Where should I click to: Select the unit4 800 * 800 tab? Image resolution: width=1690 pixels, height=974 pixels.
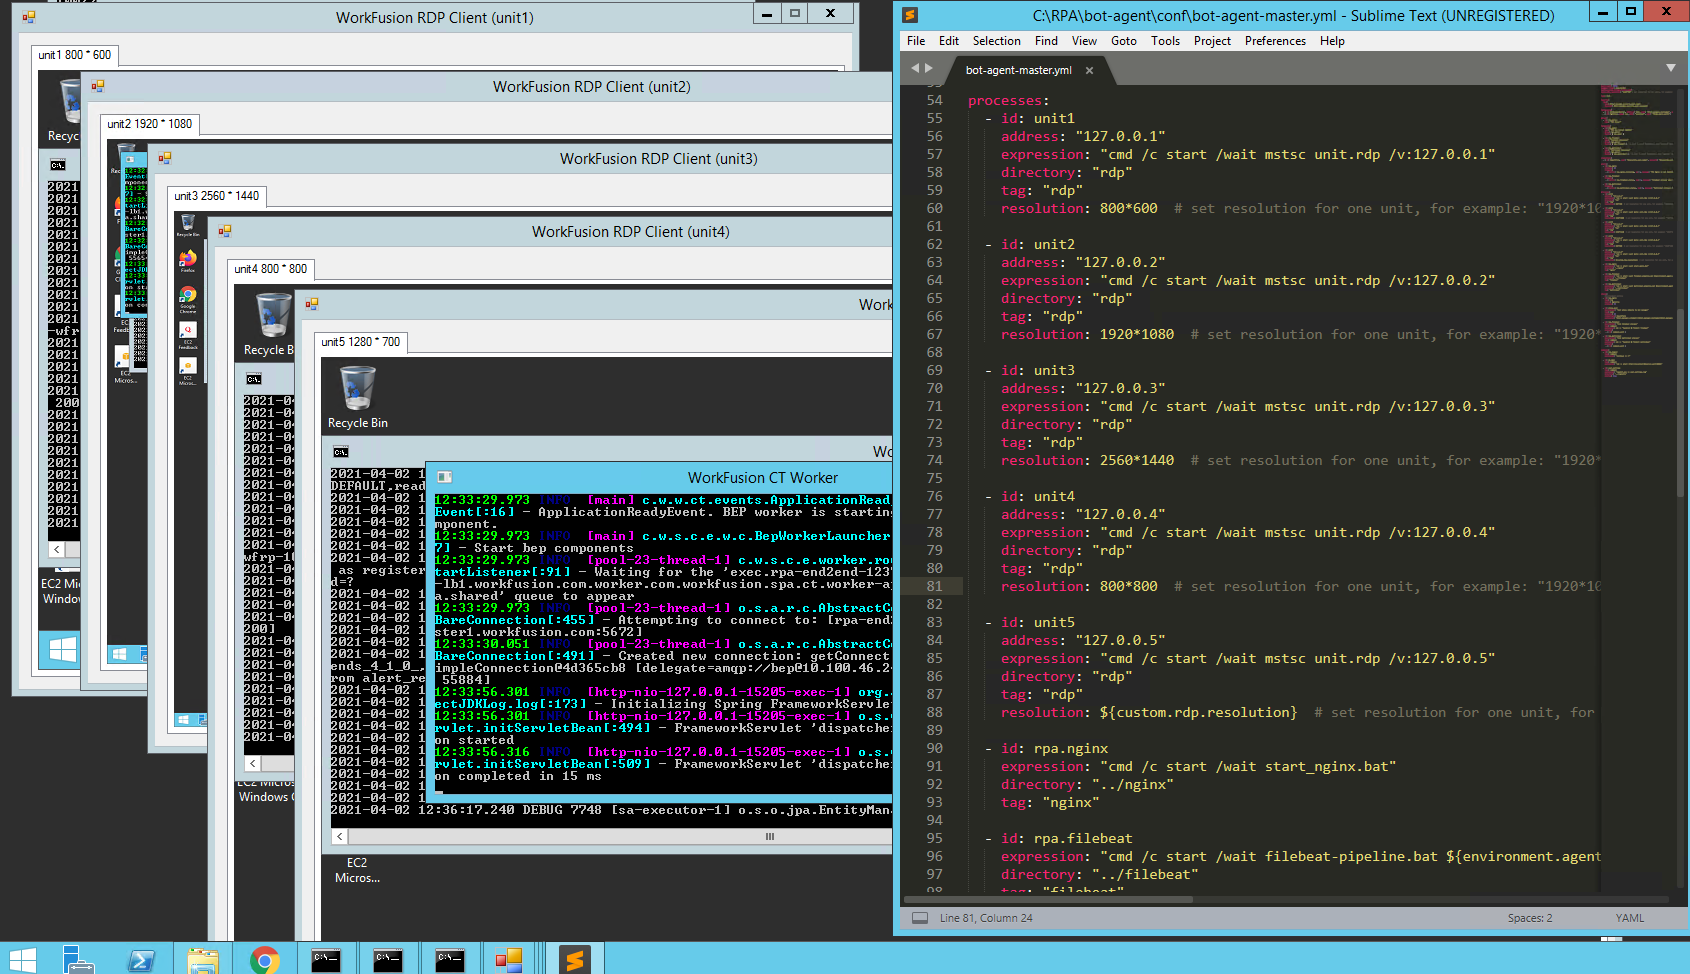(x=271, y=269)
